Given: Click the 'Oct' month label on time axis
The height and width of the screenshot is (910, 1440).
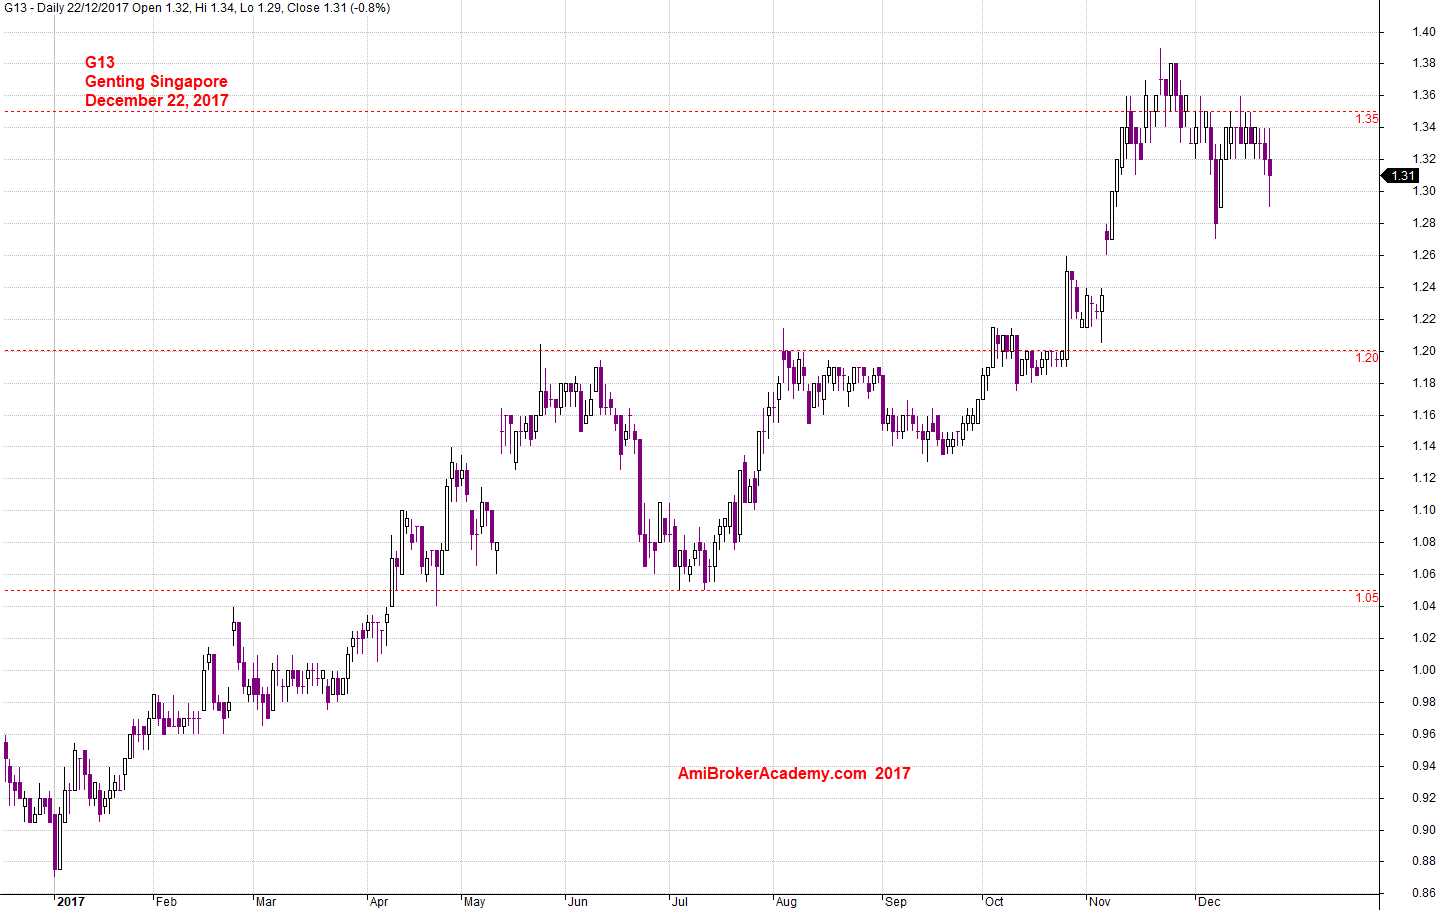Looking at the screenshot, I should [994, 902].
